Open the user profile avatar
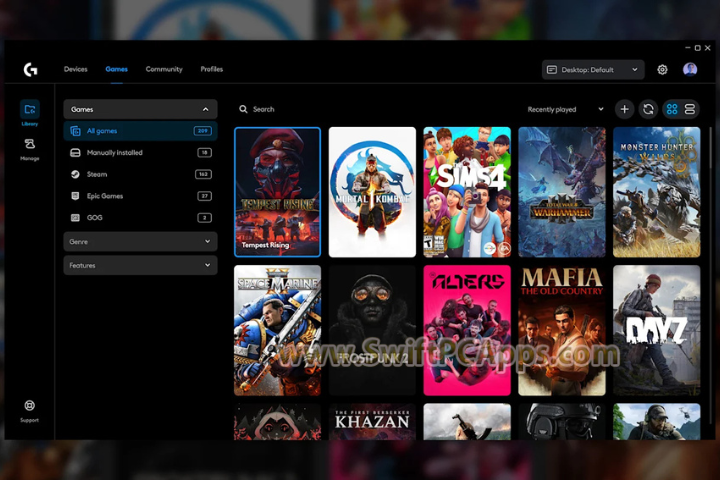The width and height of the screenshot is (720, 480). 690,69
